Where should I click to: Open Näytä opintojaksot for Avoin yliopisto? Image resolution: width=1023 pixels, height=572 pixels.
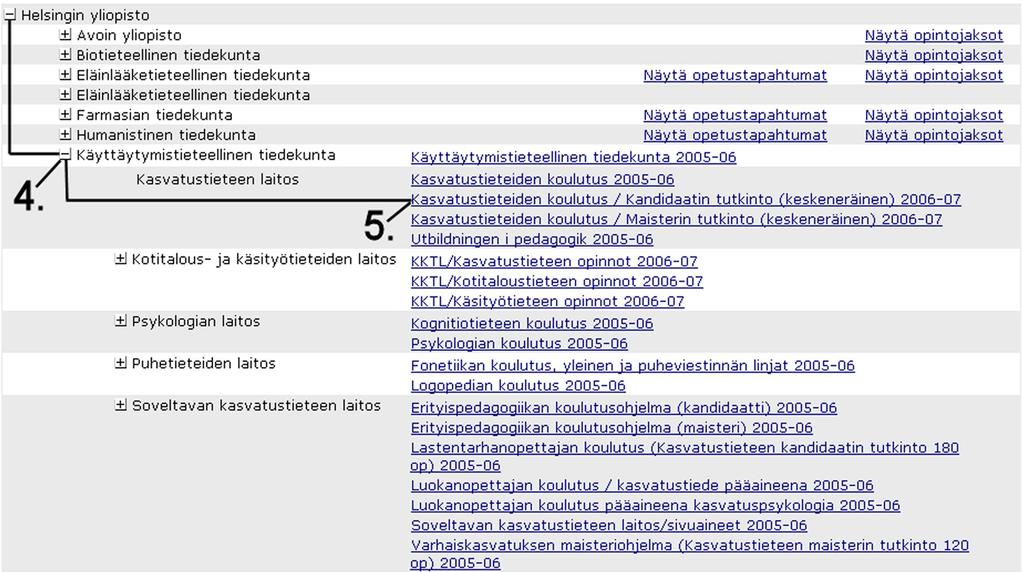pyautogui.click(x=934, y=35)
